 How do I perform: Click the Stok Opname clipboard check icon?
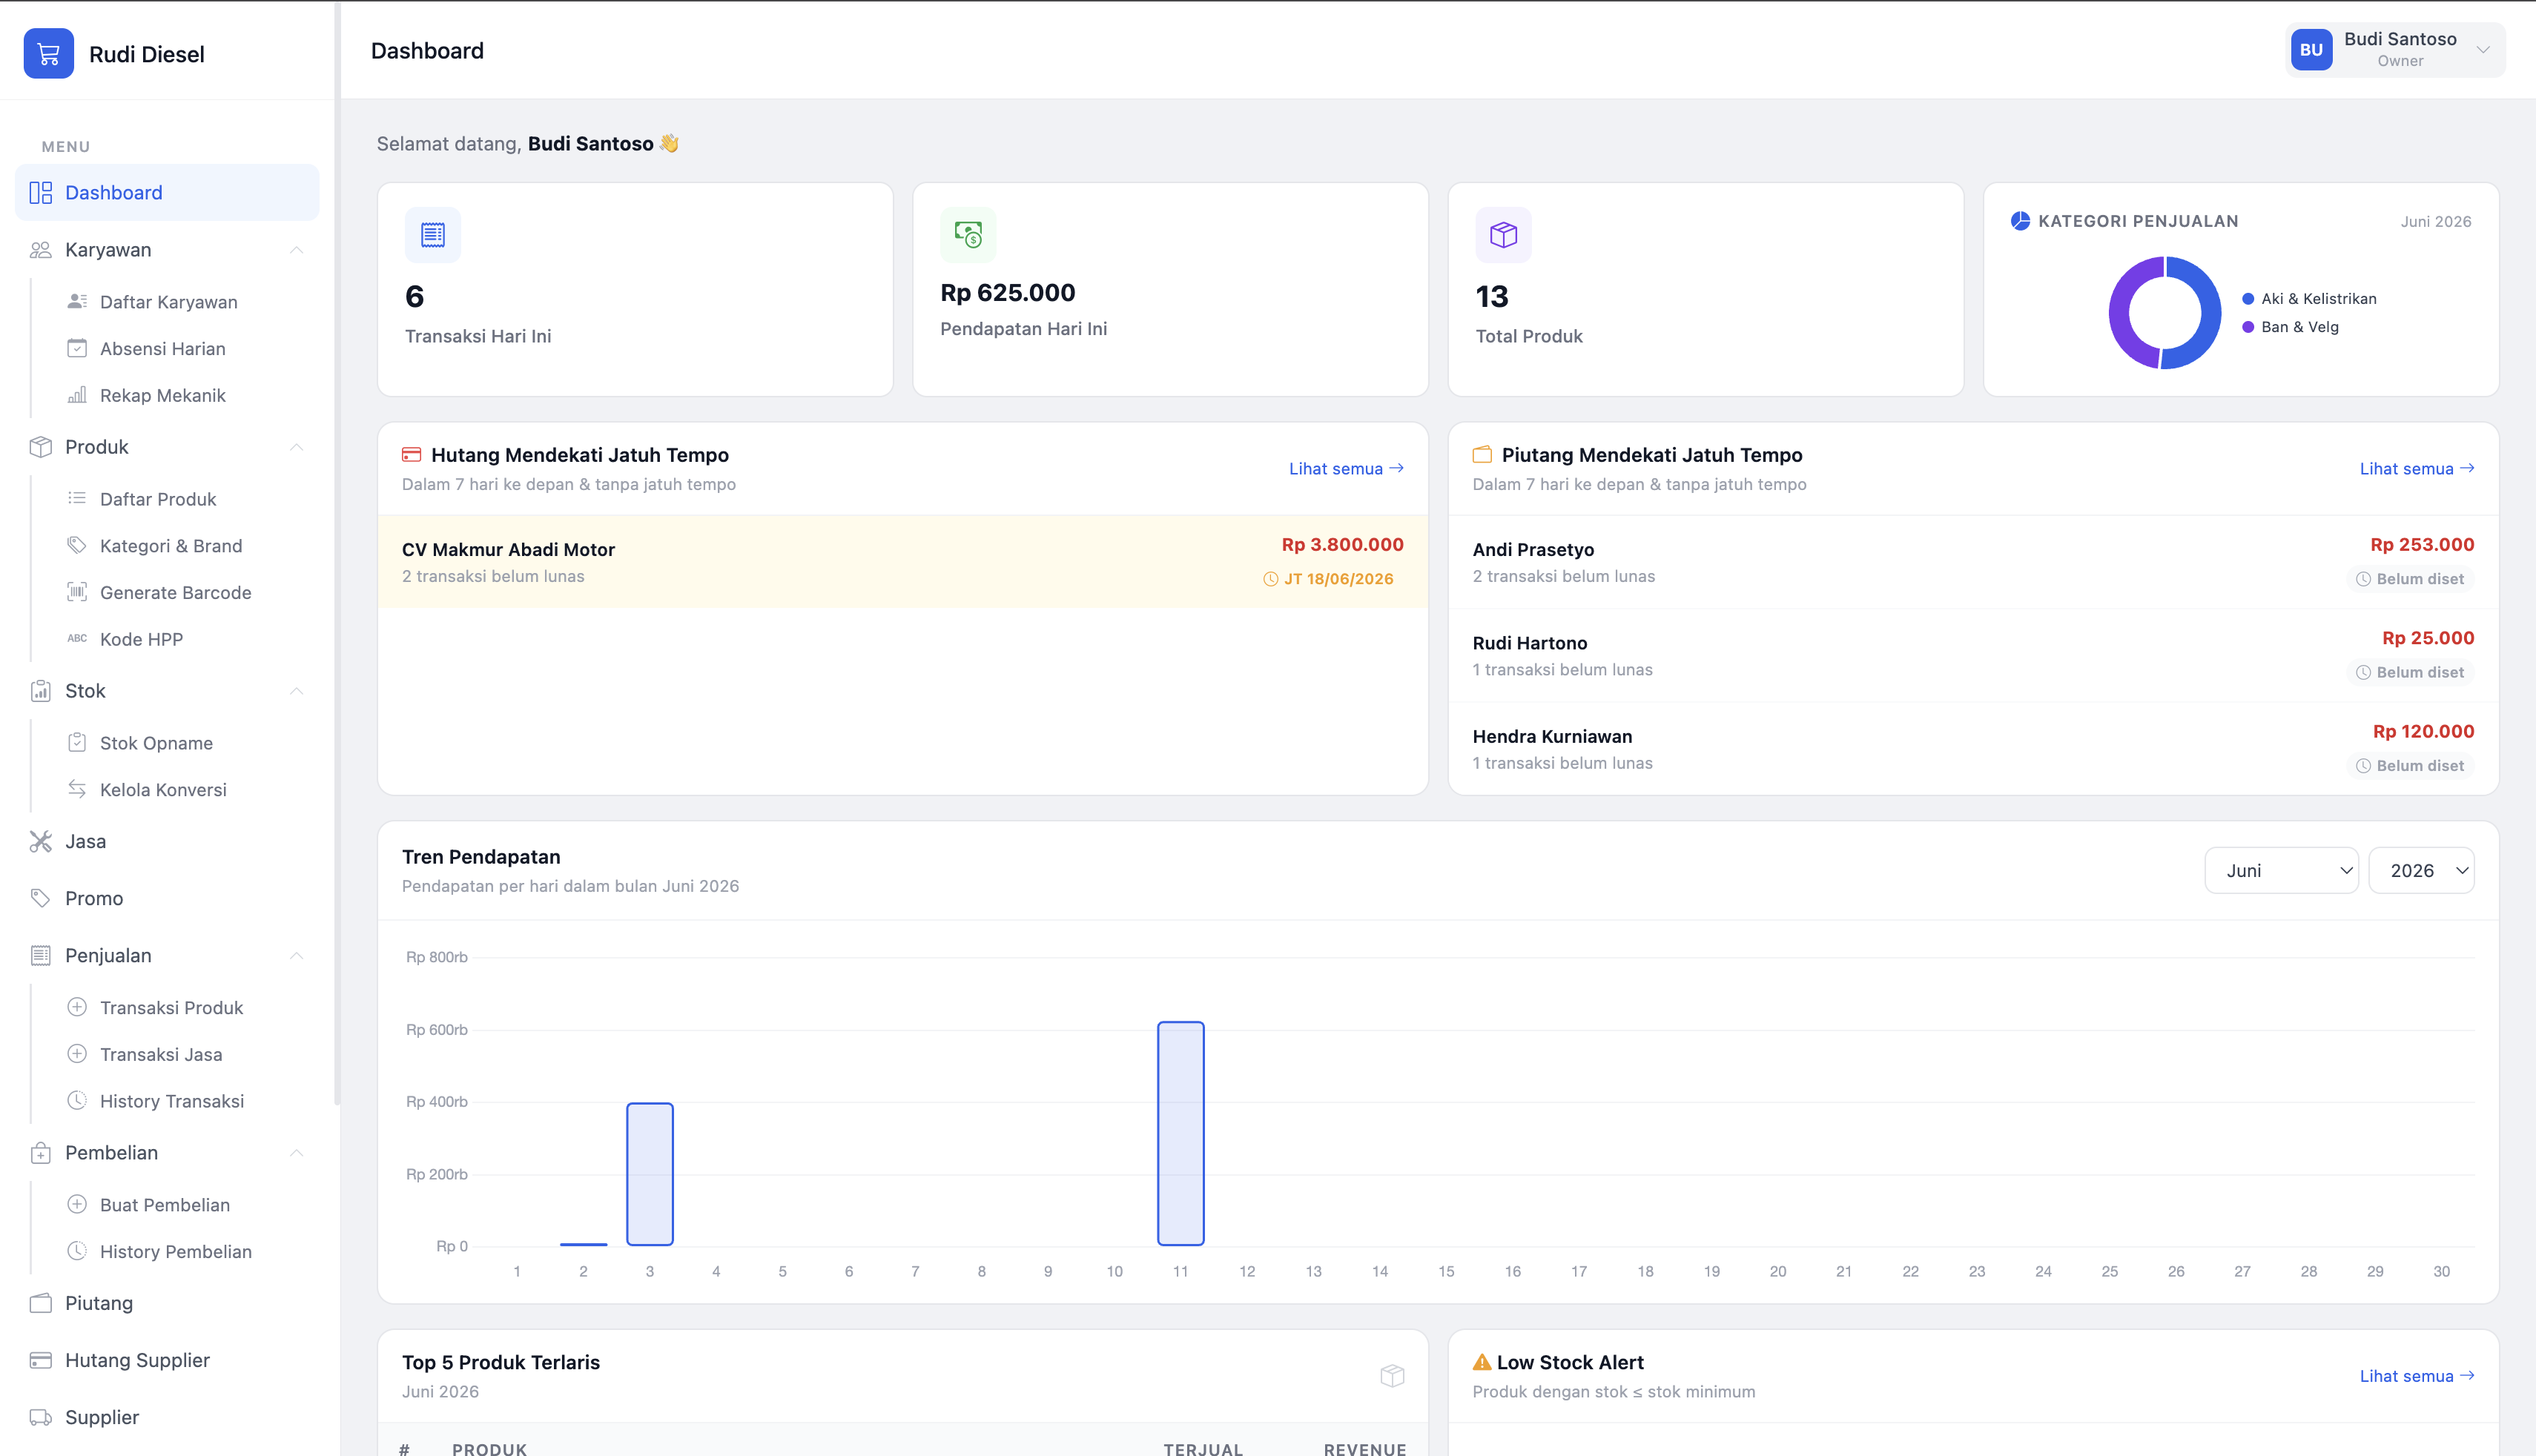(x=77, y=742)
